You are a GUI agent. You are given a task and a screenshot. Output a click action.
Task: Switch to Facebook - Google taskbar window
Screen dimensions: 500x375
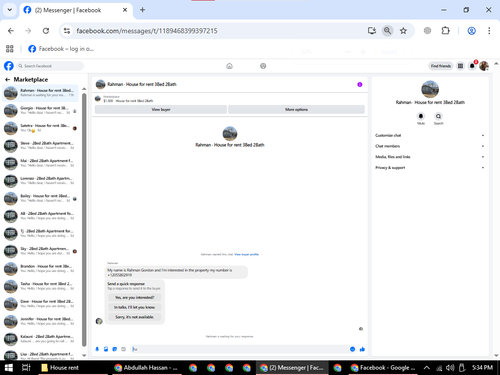(x=383, y=368)
